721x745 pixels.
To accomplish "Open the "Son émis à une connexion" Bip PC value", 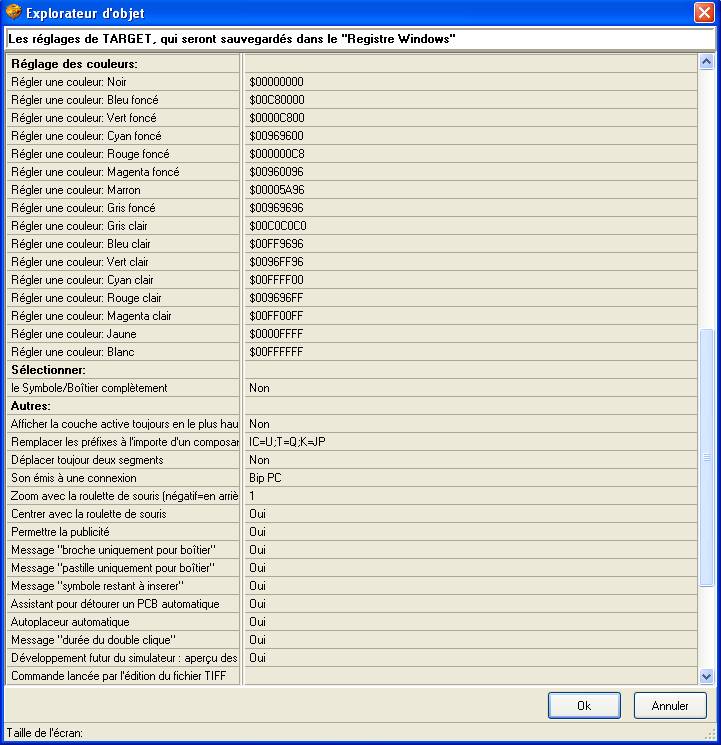I will (x=470, y=478).
